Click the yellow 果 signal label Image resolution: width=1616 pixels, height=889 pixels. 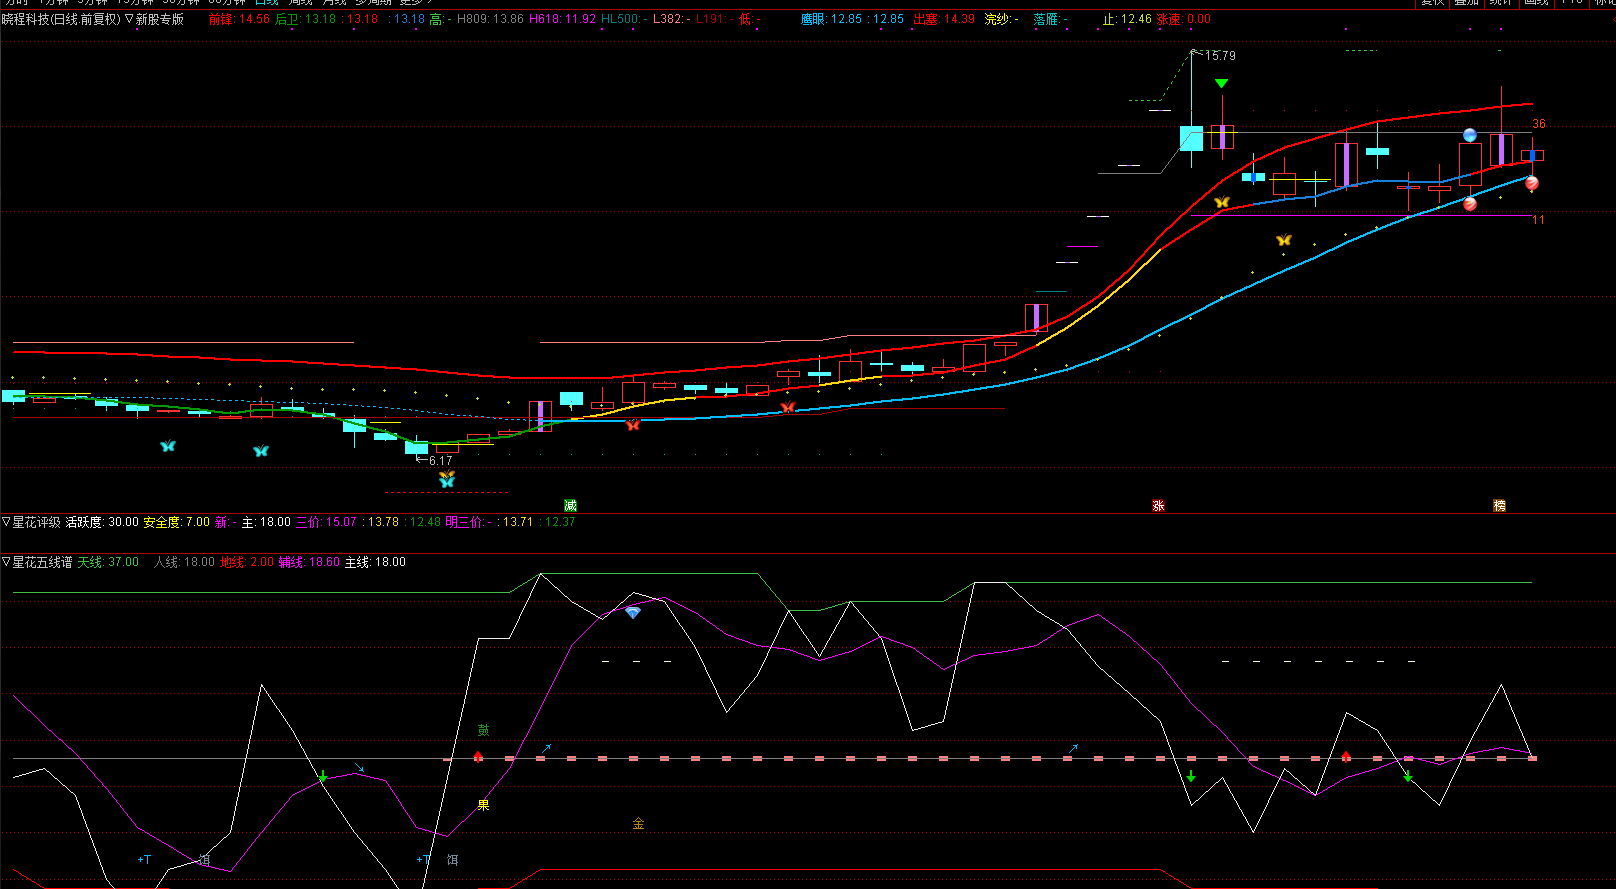tap(483, 805)
